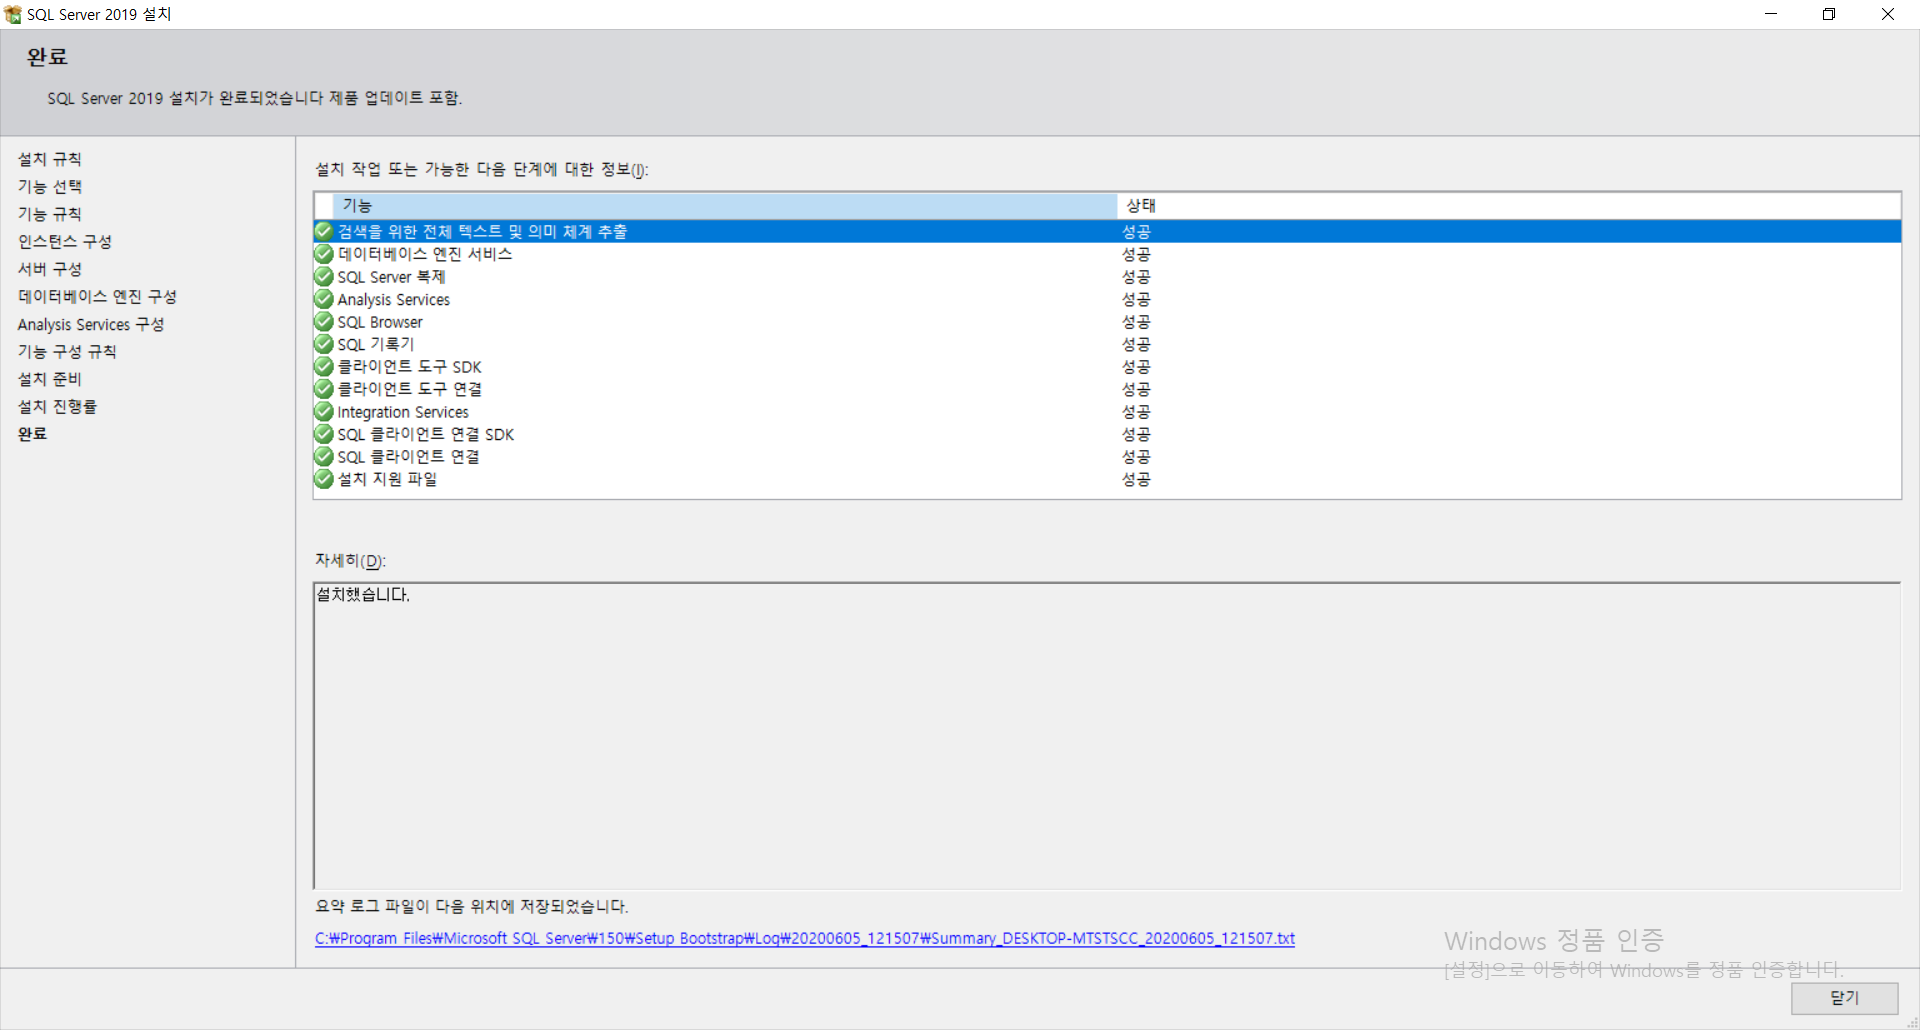The image size is (1920, 1030).
Task: Select the SQL Server 복제 feature row
Action: 1107,276
